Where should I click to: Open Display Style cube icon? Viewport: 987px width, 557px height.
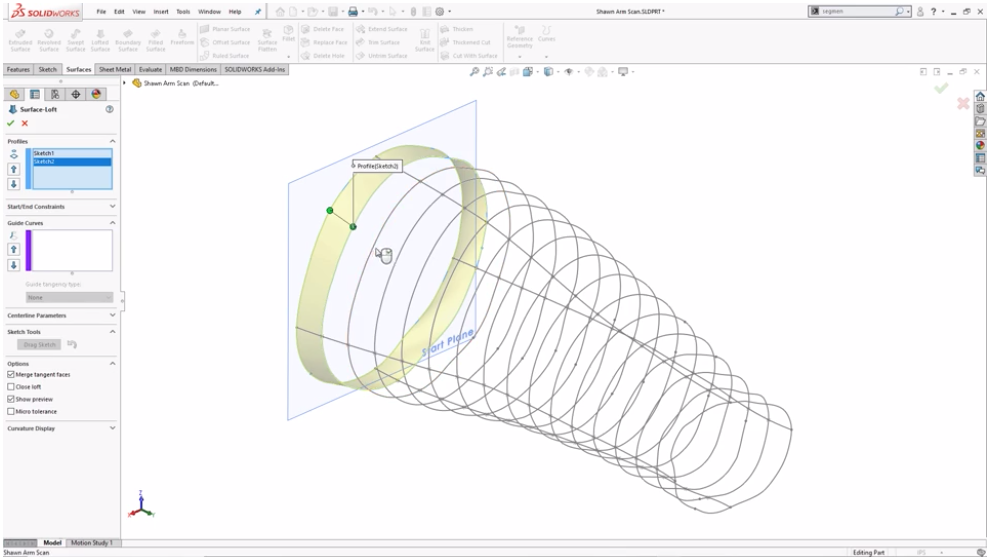[x=548, y=72]
